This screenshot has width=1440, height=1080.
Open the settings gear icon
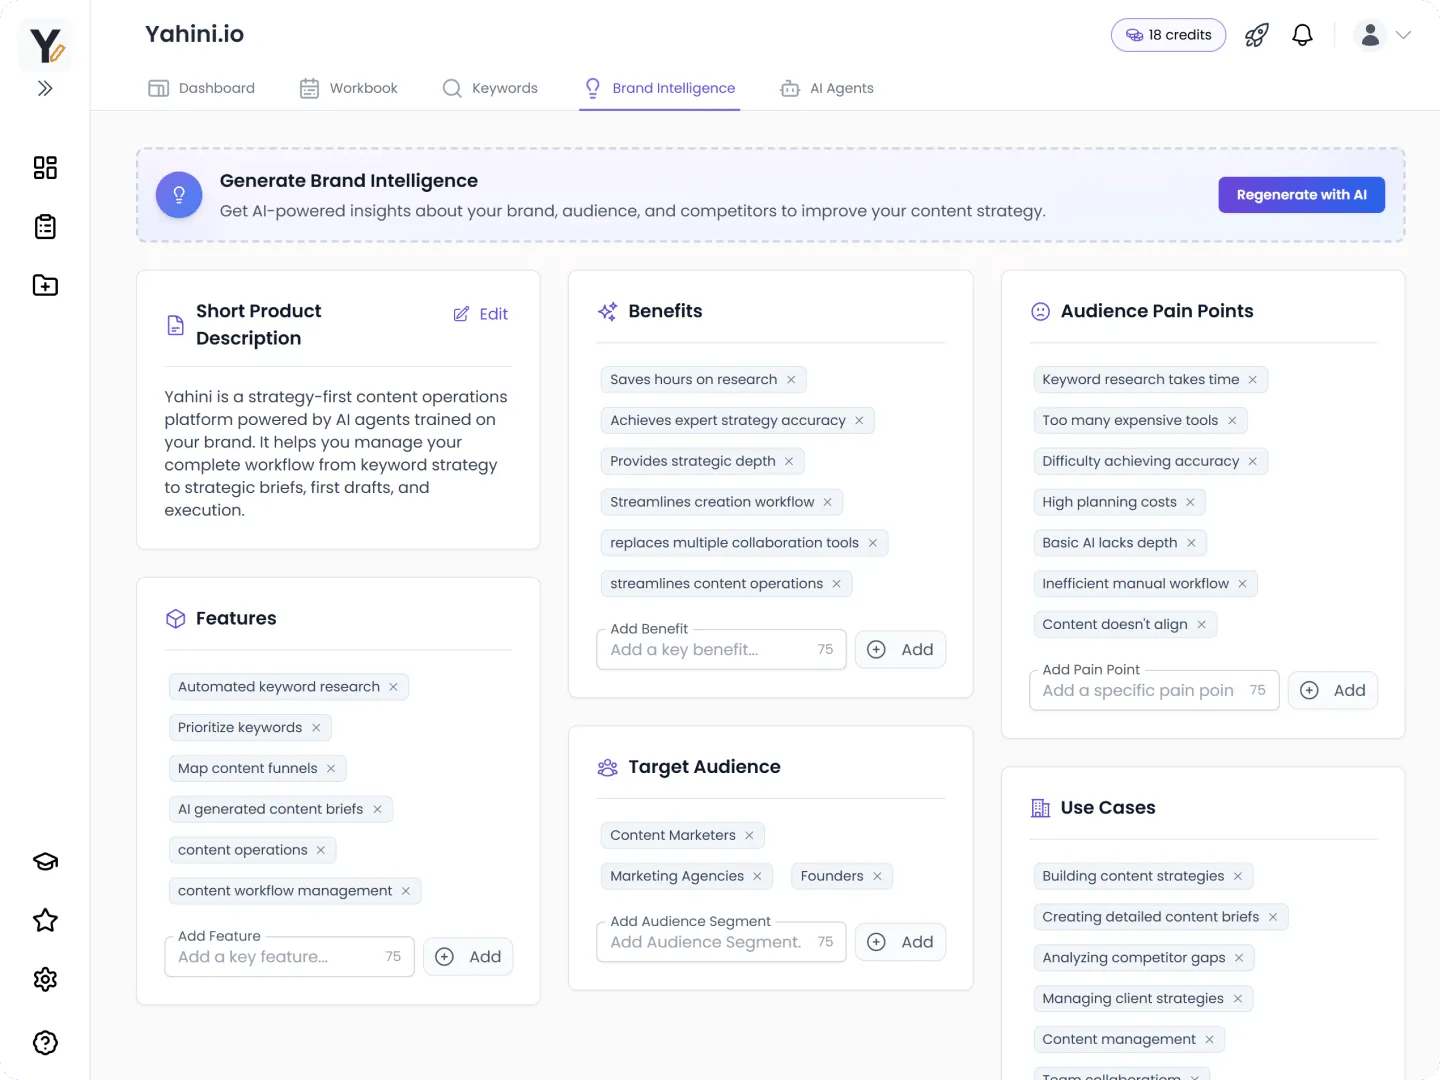coord(44,979)
